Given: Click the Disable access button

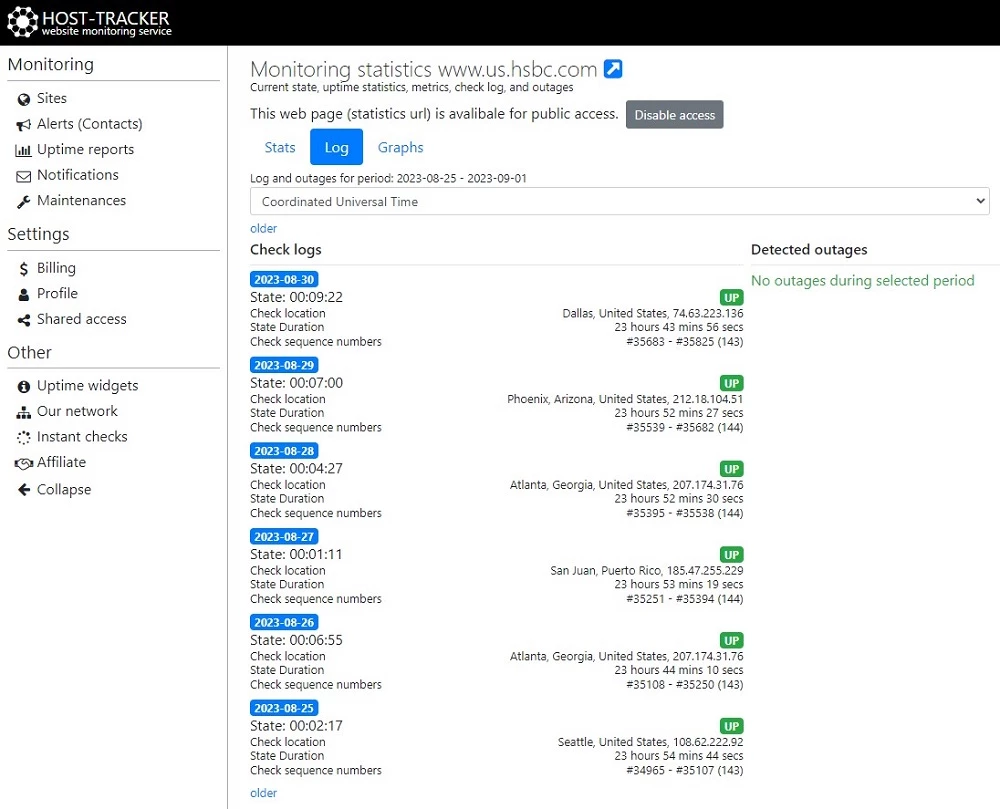Looking at the screenshot, I should coord(675,115).
